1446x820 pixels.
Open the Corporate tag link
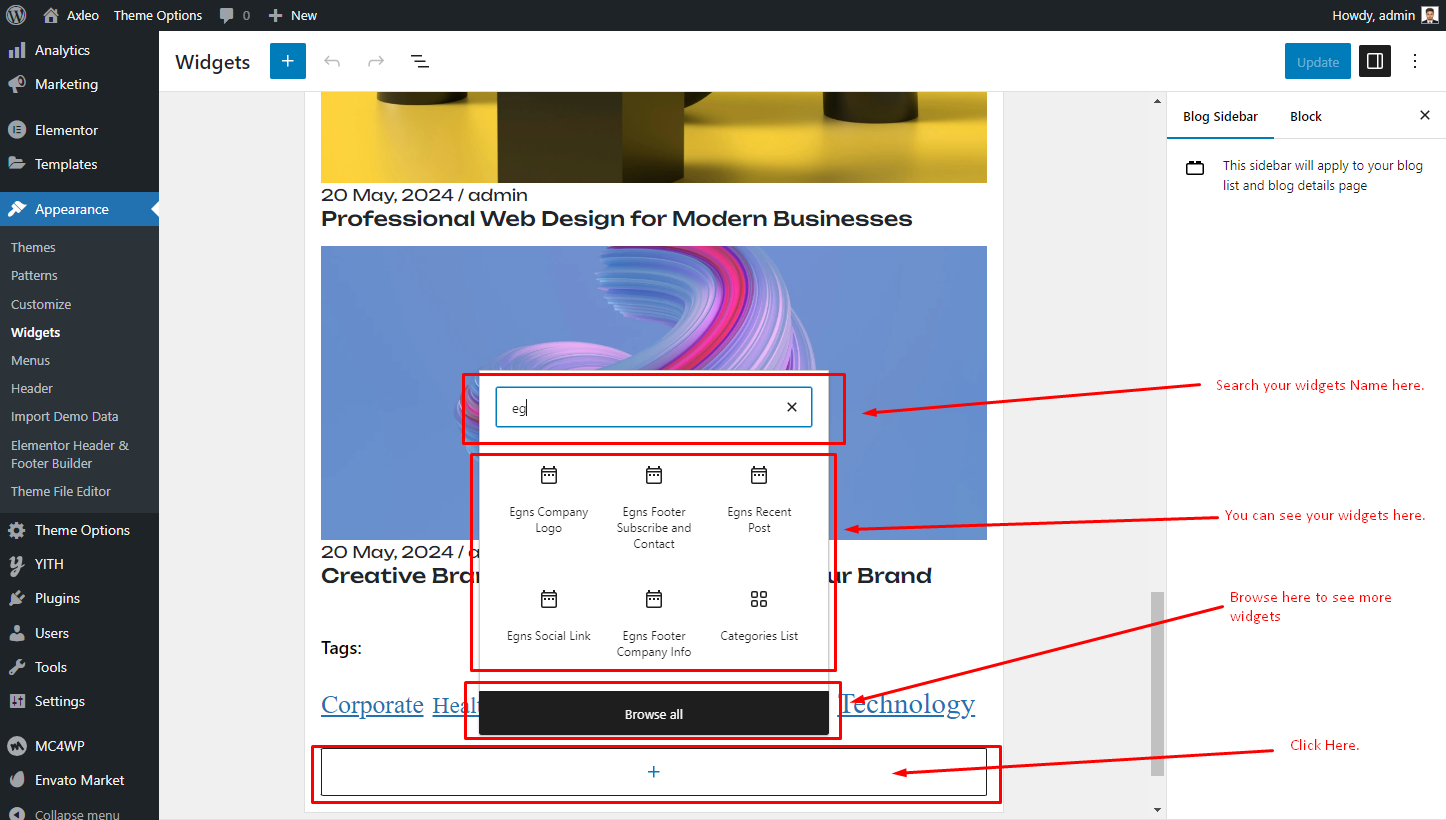pos(372,705)
